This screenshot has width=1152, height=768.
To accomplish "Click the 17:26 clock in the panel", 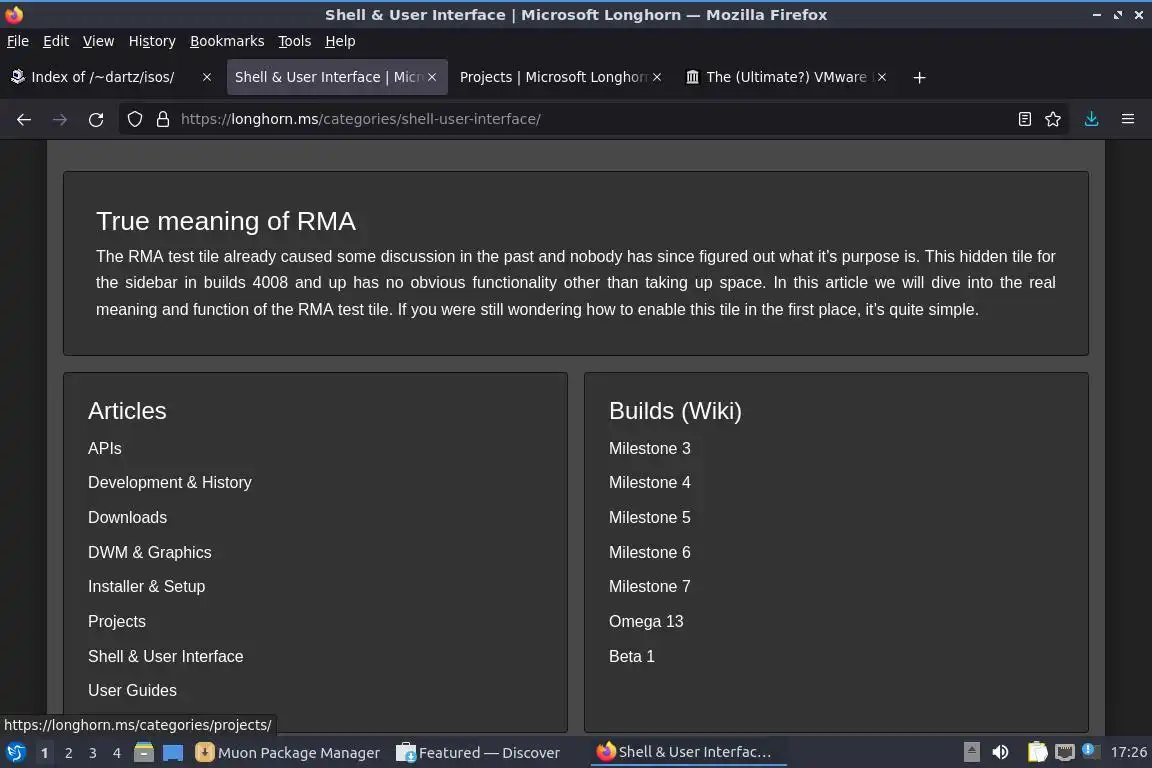I will click(x=1128, y=752).
